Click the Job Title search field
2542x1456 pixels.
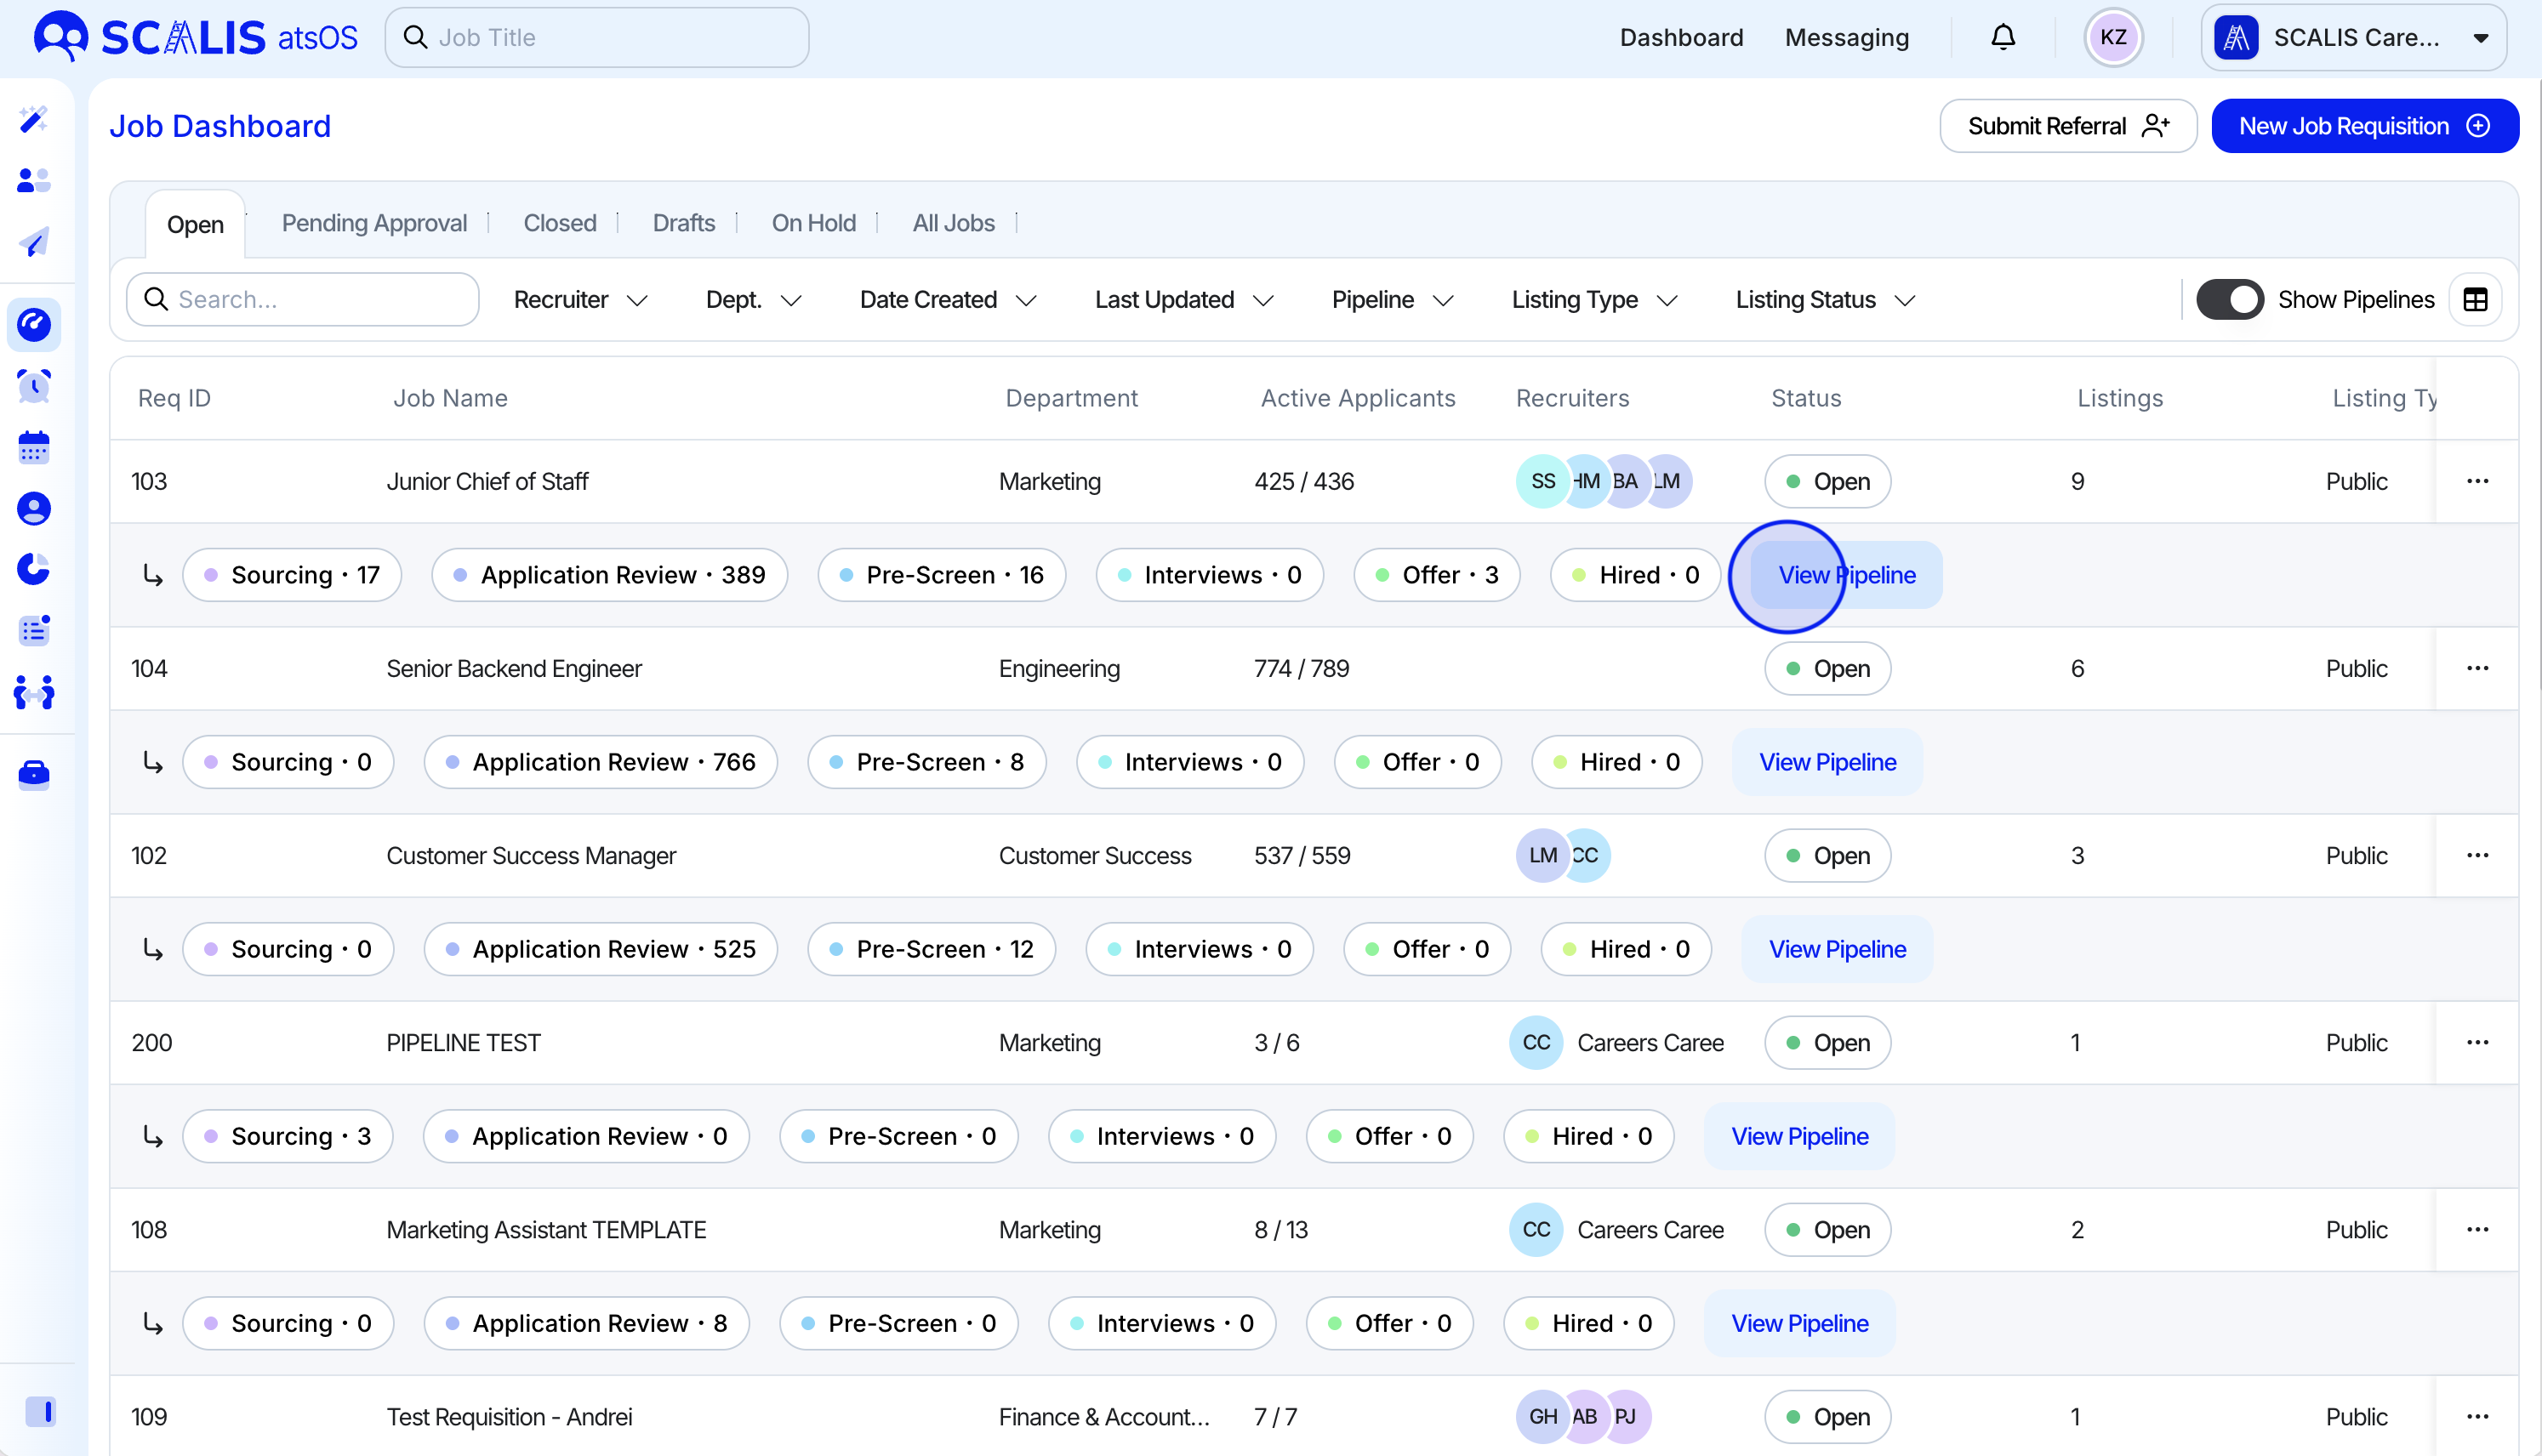point(597,38)
